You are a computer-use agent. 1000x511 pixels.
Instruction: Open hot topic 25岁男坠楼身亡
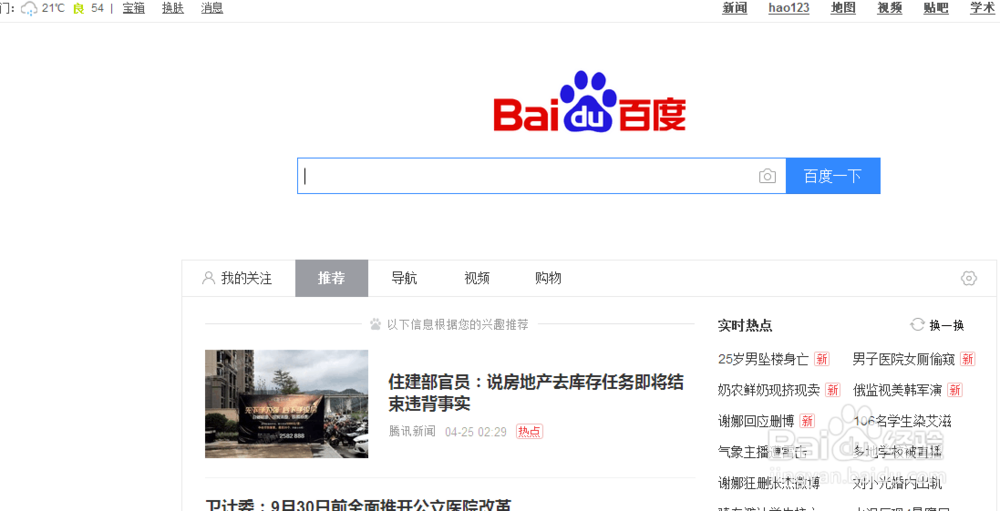tap(763, 359)
